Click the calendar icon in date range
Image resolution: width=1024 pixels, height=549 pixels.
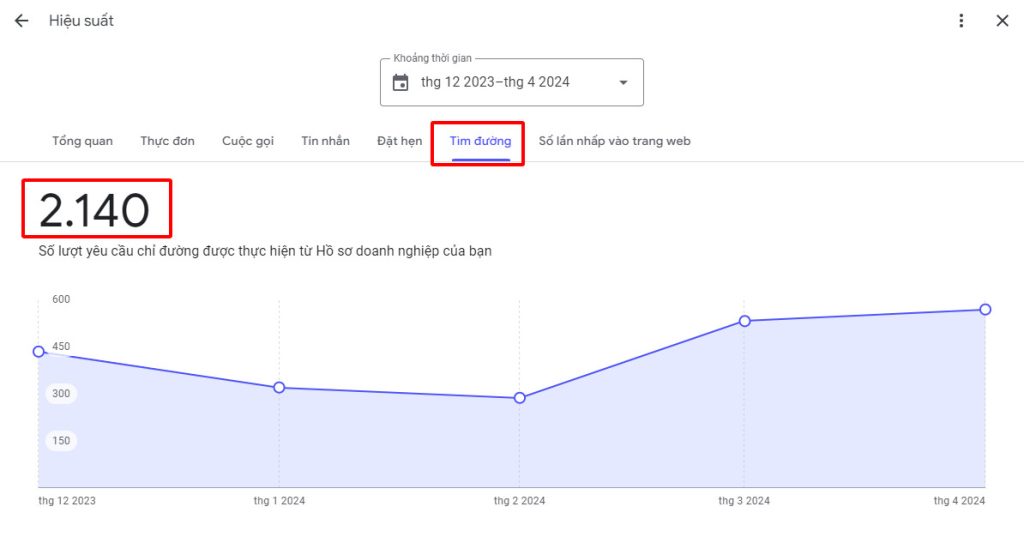click(x=401, y=83)
